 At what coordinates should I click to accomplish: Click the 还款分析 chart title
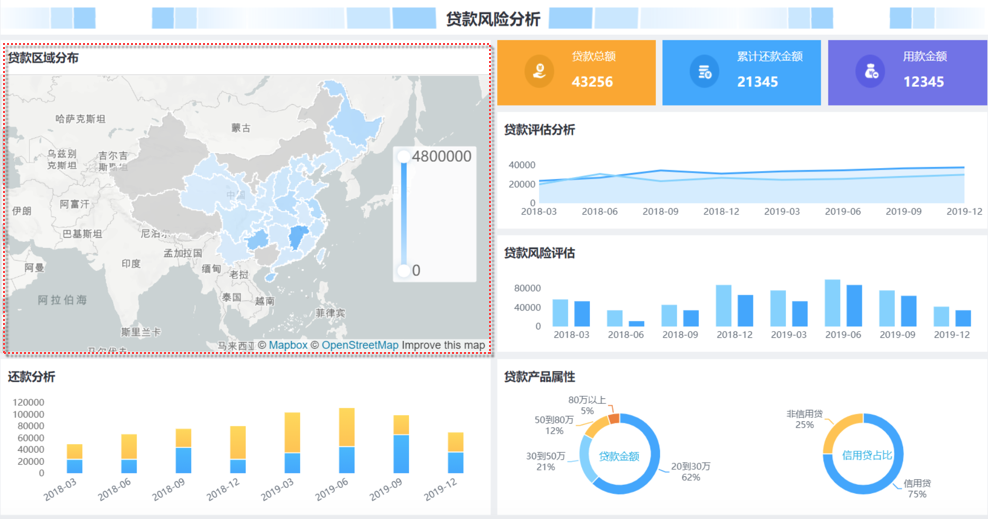(x=32, y=377)
